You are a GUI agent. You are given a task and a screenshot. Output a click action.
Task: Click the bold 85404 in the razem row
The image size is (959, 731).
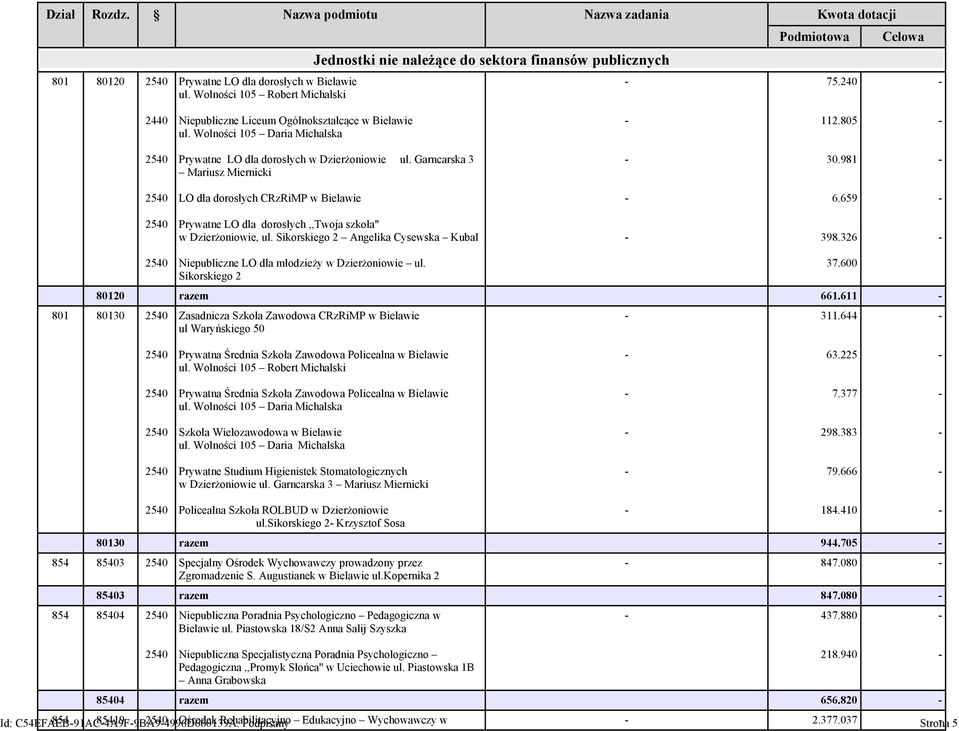tap(111, 700)
